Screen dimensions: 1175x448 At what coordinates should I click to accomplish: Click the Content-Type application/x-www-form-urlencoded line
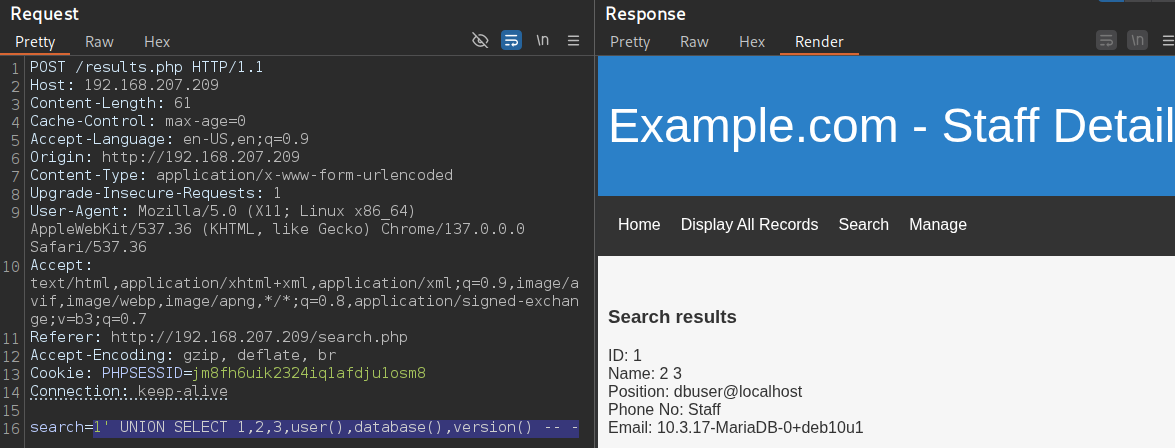click(241, 175)
